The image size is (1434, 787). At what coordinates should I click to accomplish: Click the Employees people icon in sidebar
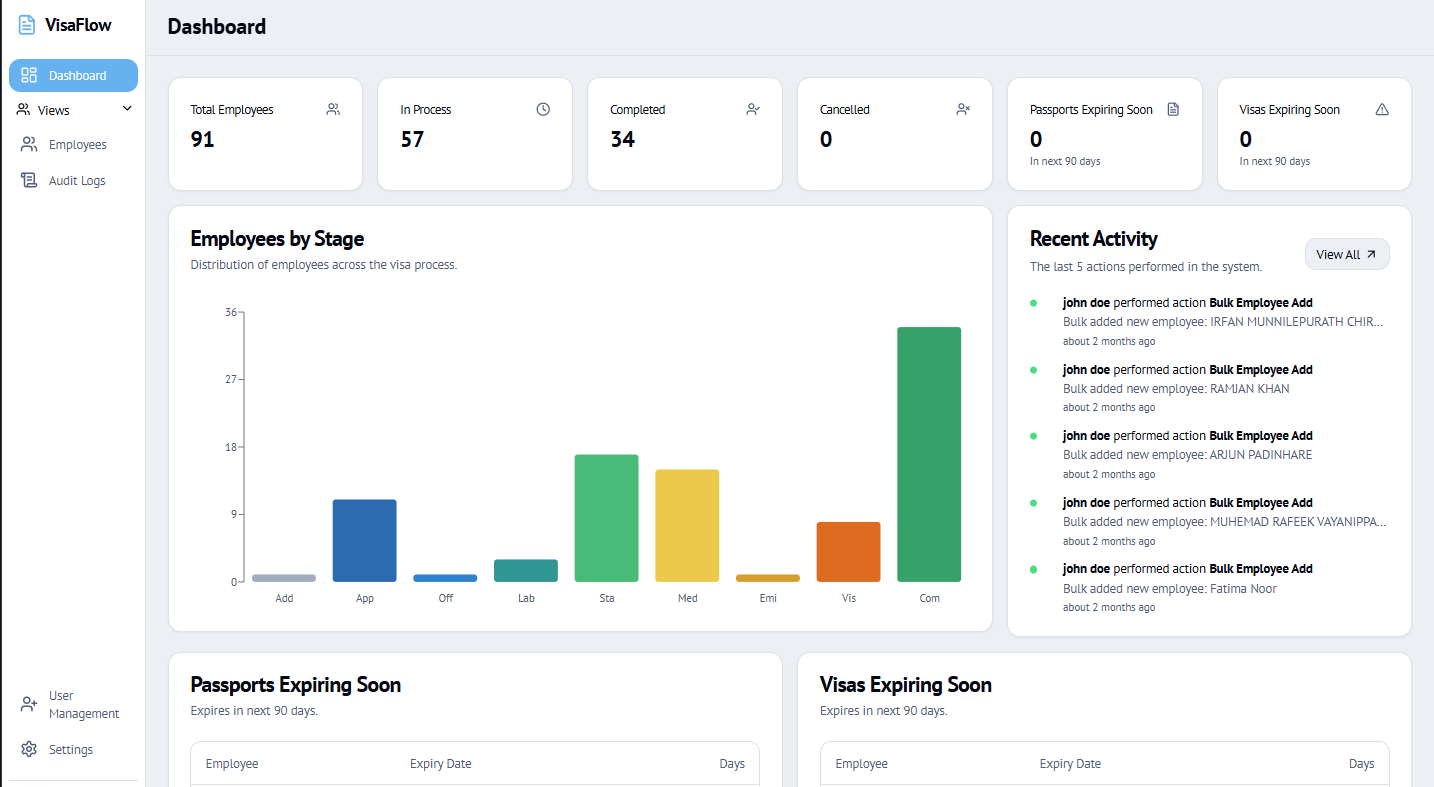pos(29,145)
